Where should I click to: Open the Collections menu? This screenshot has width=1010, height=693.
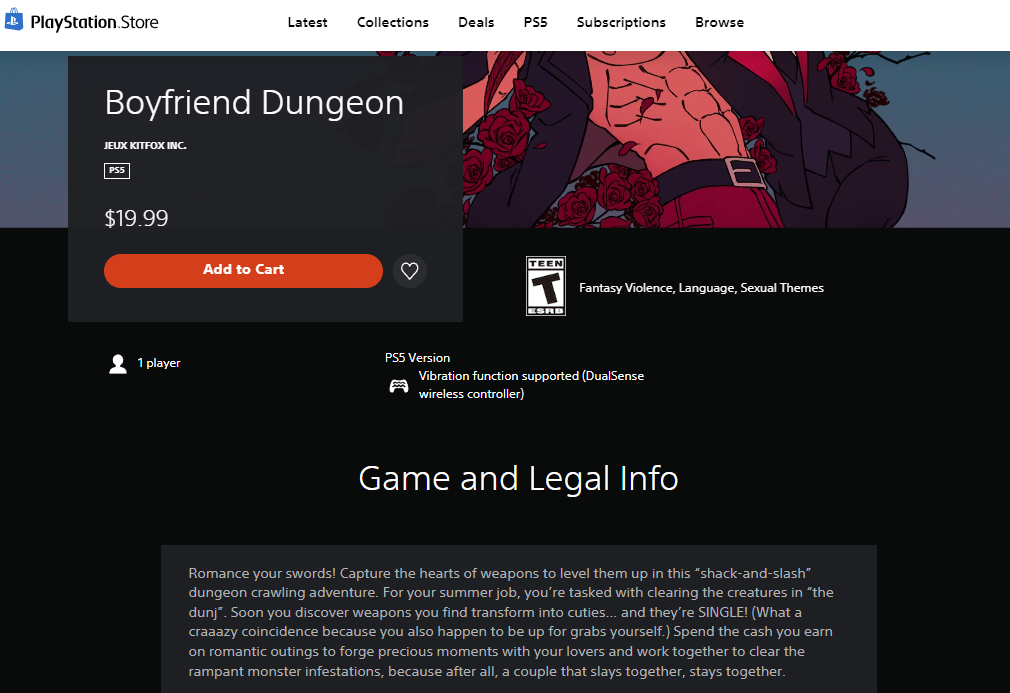pyautogui.click(x=393, y=23)
